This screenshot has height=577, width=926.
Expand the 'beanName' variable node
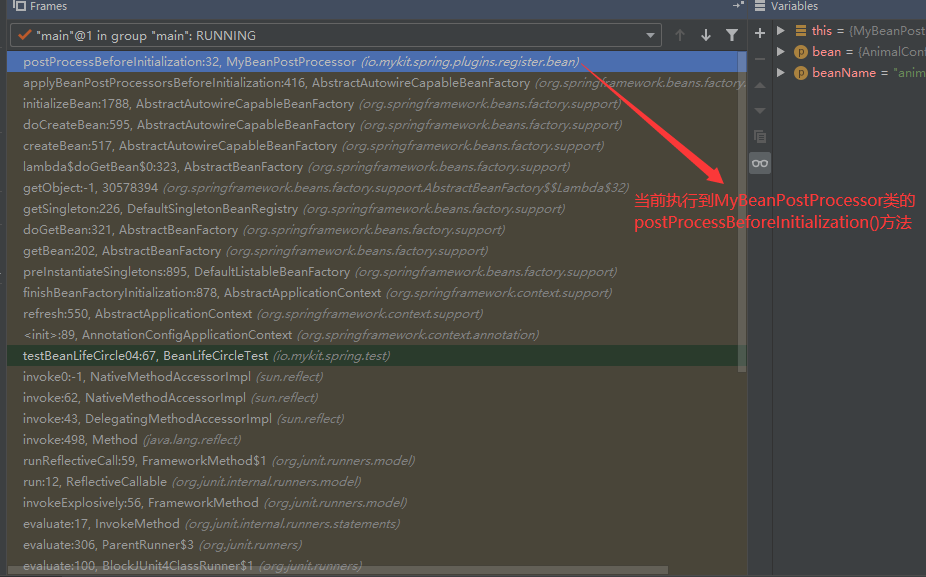point(781,73)
